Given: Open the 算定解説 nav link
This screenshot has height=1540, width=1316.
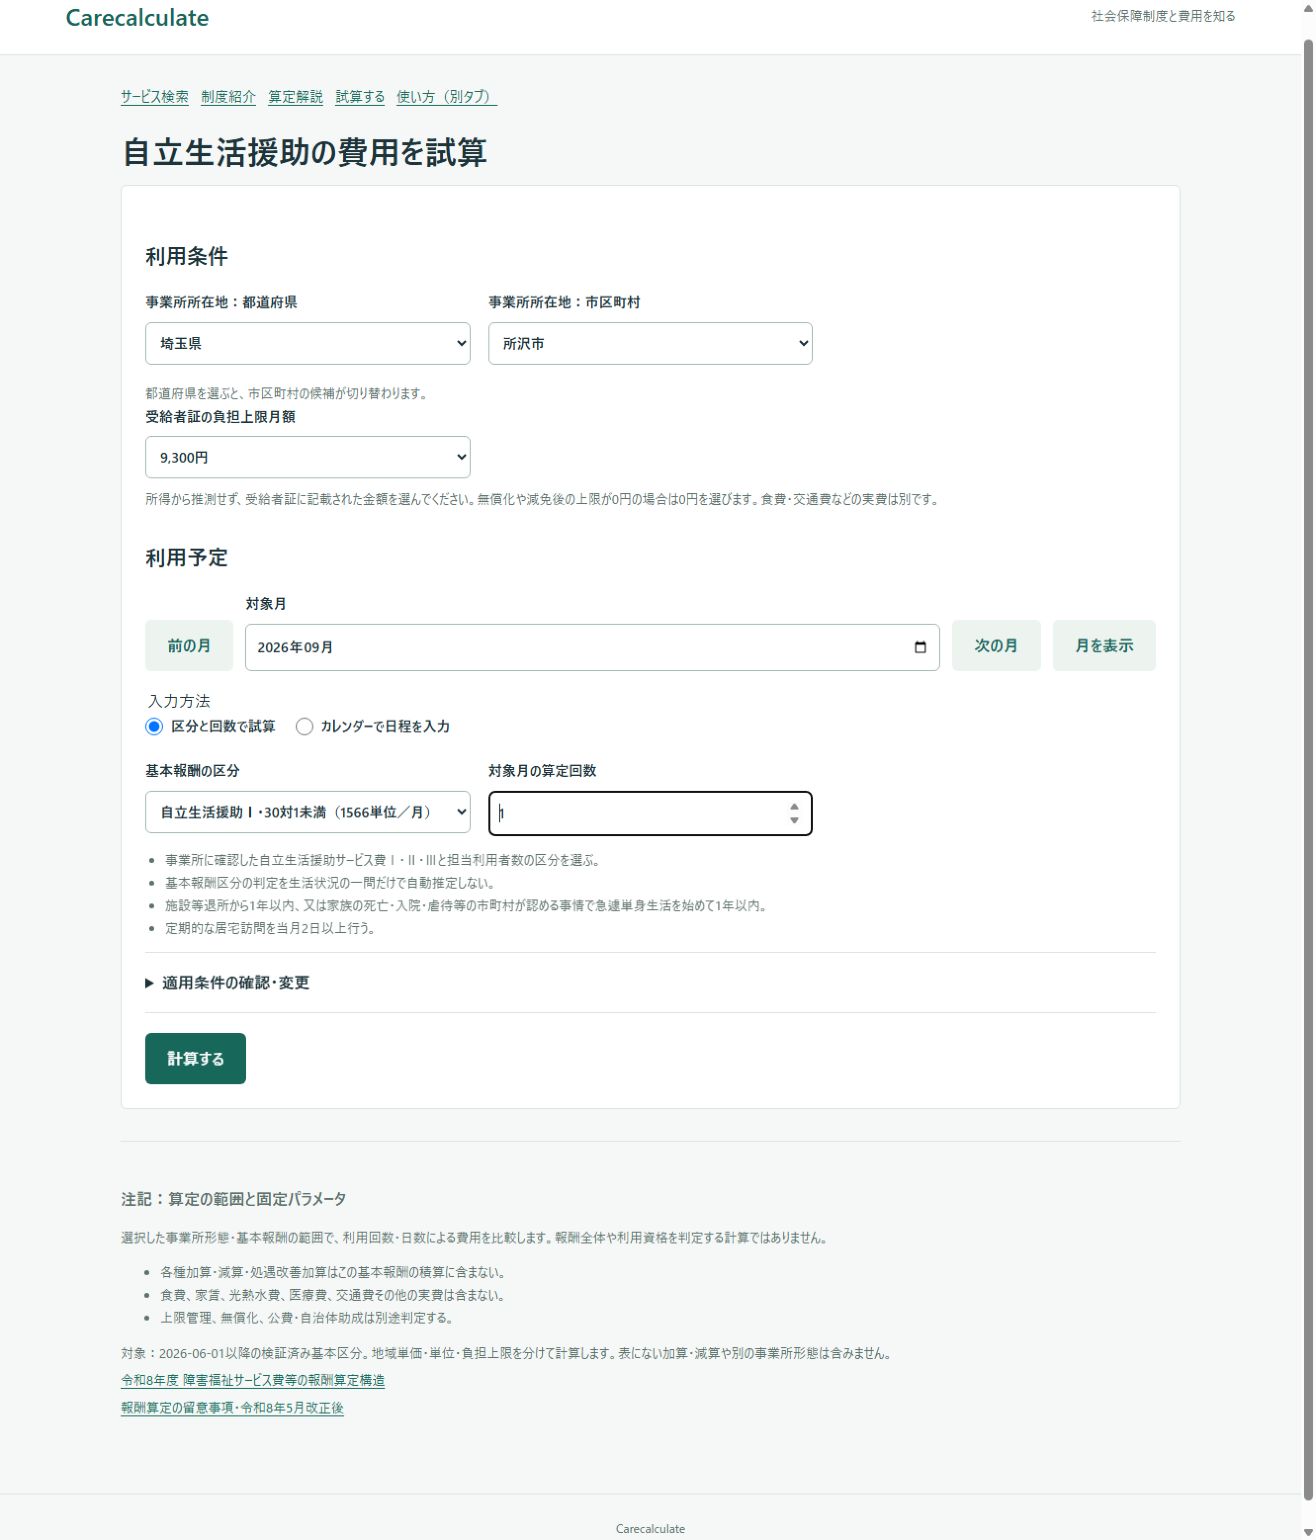Looking at the screenshot, I should tap(295, 97).
